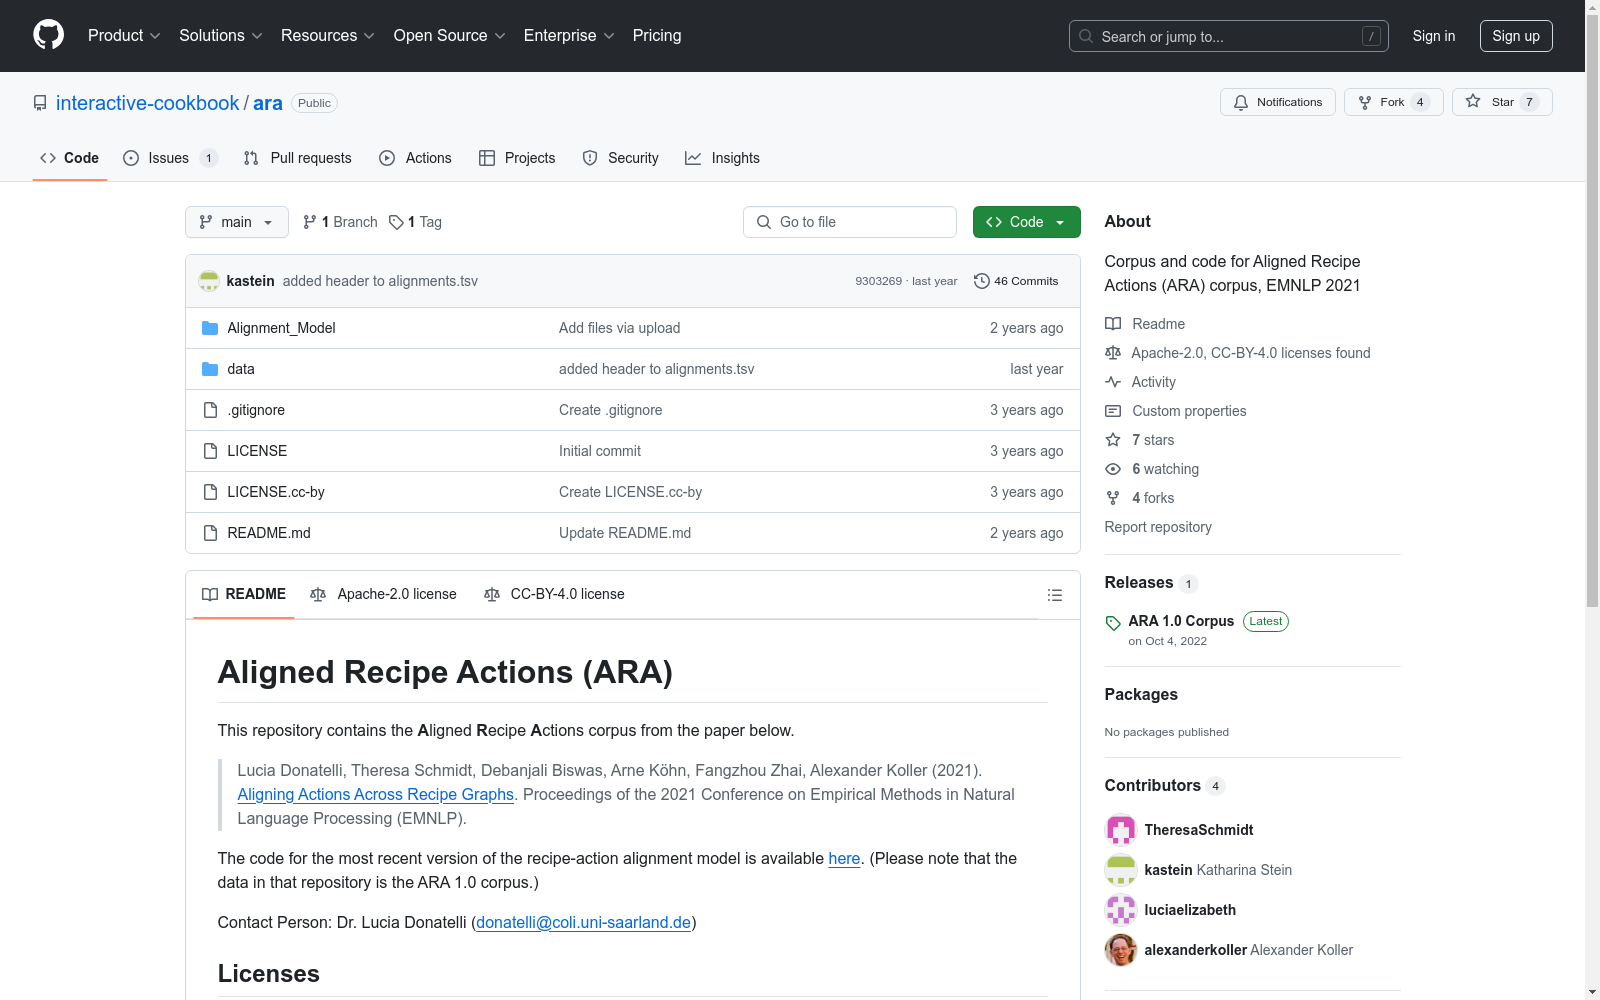Click the Report repository link
Image resolution: width=1600 pixels, height=1000 pixels.
[x=1158, y=527]
